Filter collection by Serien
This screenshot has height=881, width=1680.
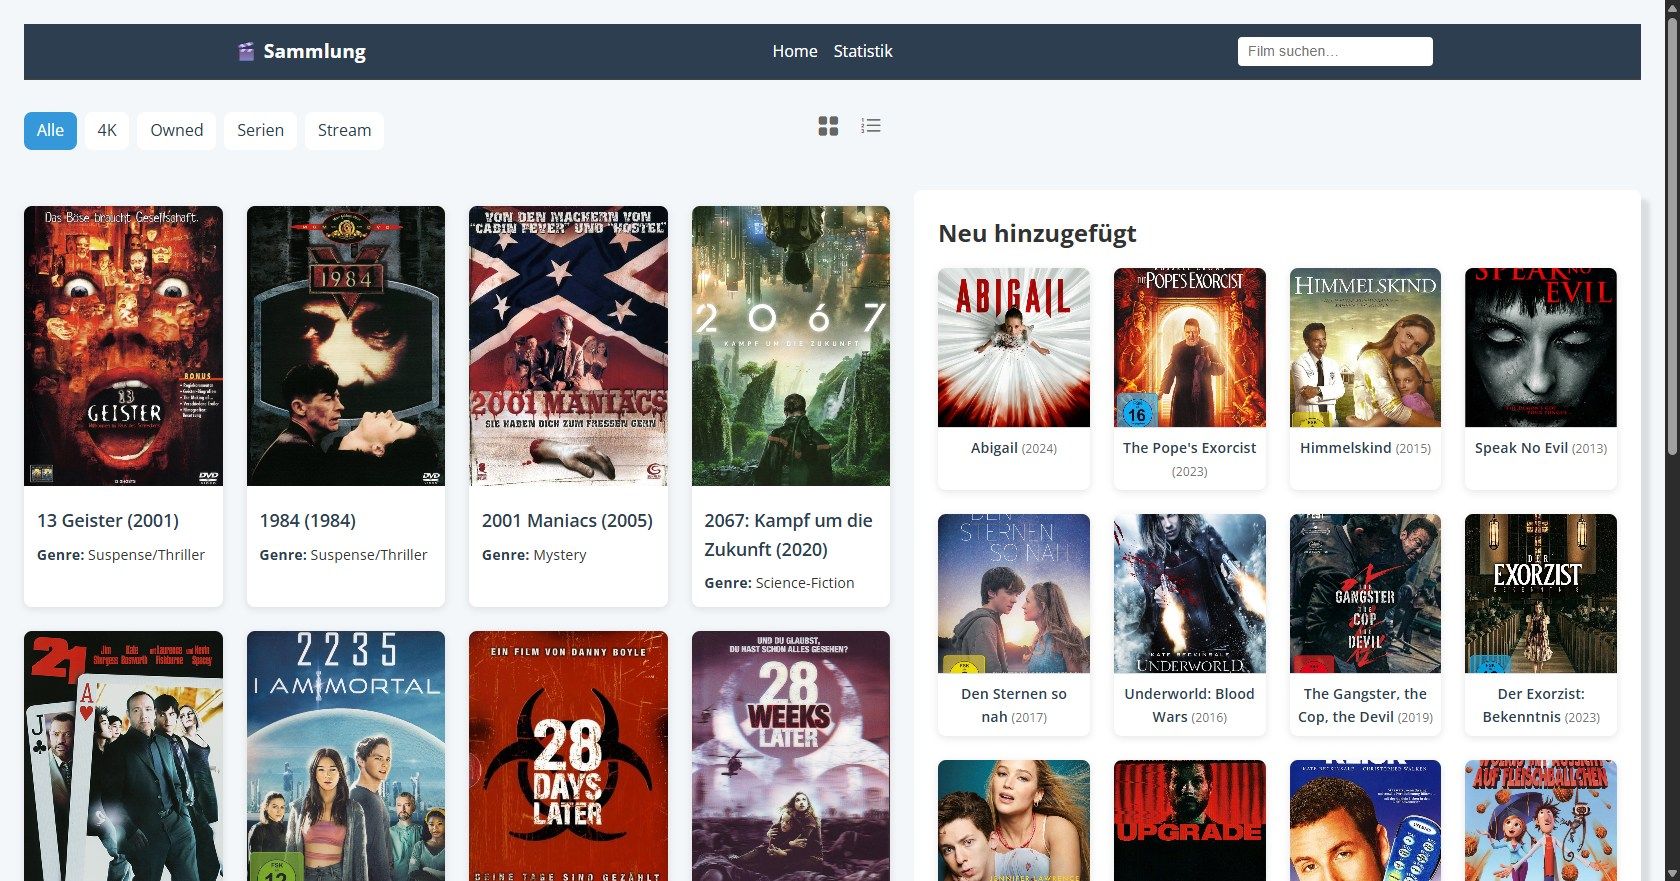(260, 130)
